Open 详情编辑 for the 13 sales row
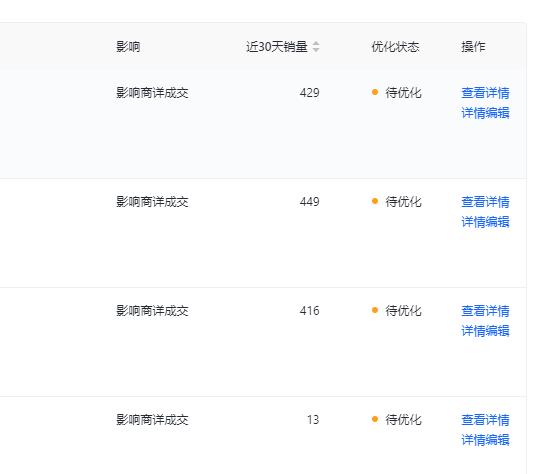This screenshot has width=541, height=474. point(485,440)
